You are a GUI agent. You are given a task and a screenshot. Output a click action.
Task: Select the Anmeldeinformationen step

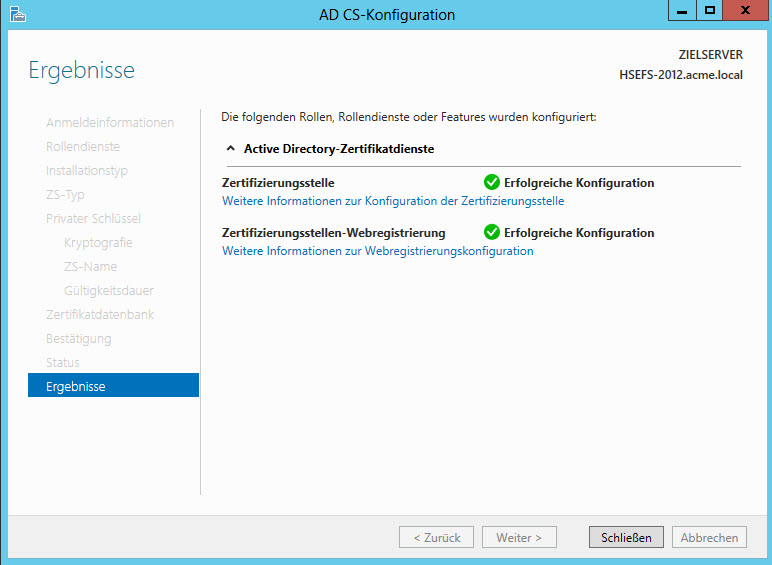point(110,122)
